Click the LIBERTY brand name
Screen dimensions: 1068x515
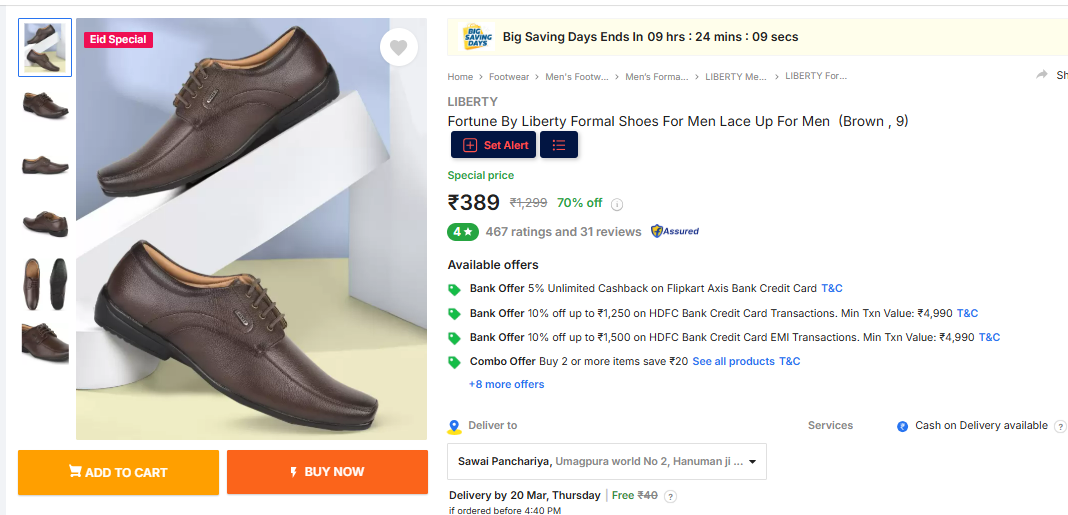tap(473, 102)
